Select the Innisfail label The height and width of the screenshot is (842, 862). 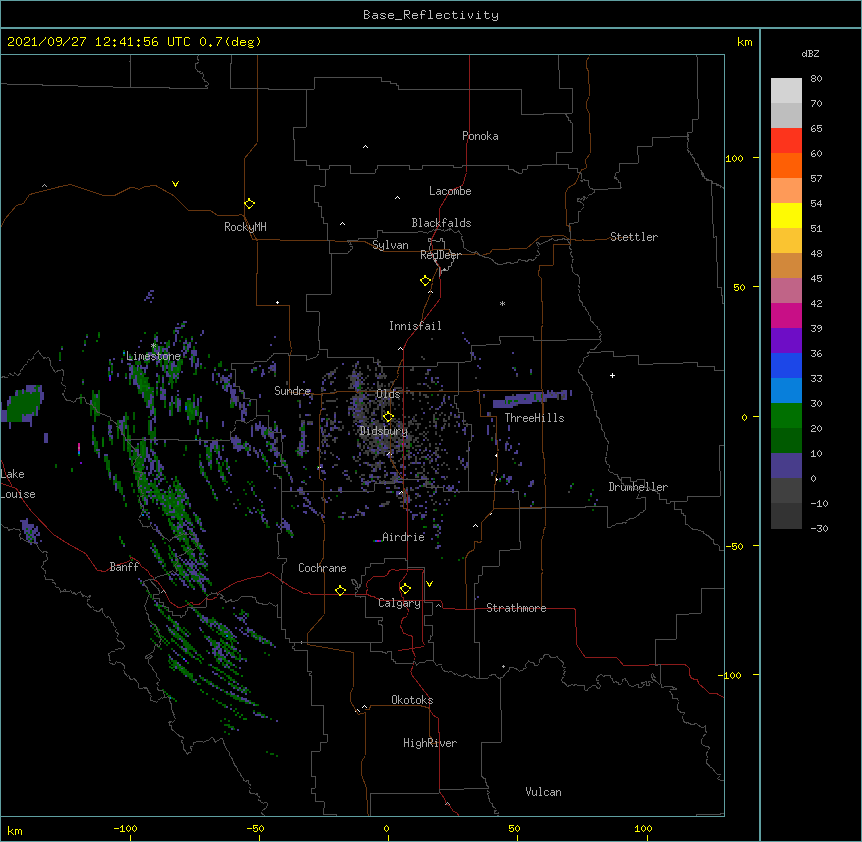pos(415,326)
